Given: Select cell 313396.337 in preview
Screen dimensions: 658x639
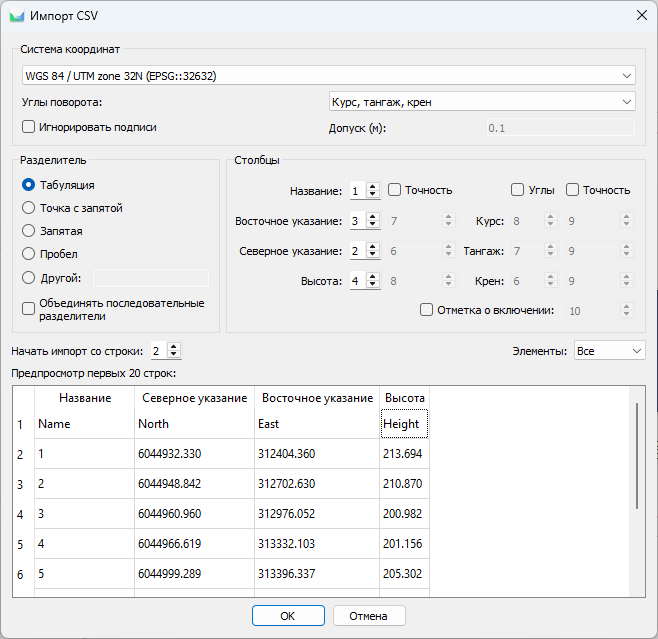Looking at the screenshot, I should tap(317, 574).
